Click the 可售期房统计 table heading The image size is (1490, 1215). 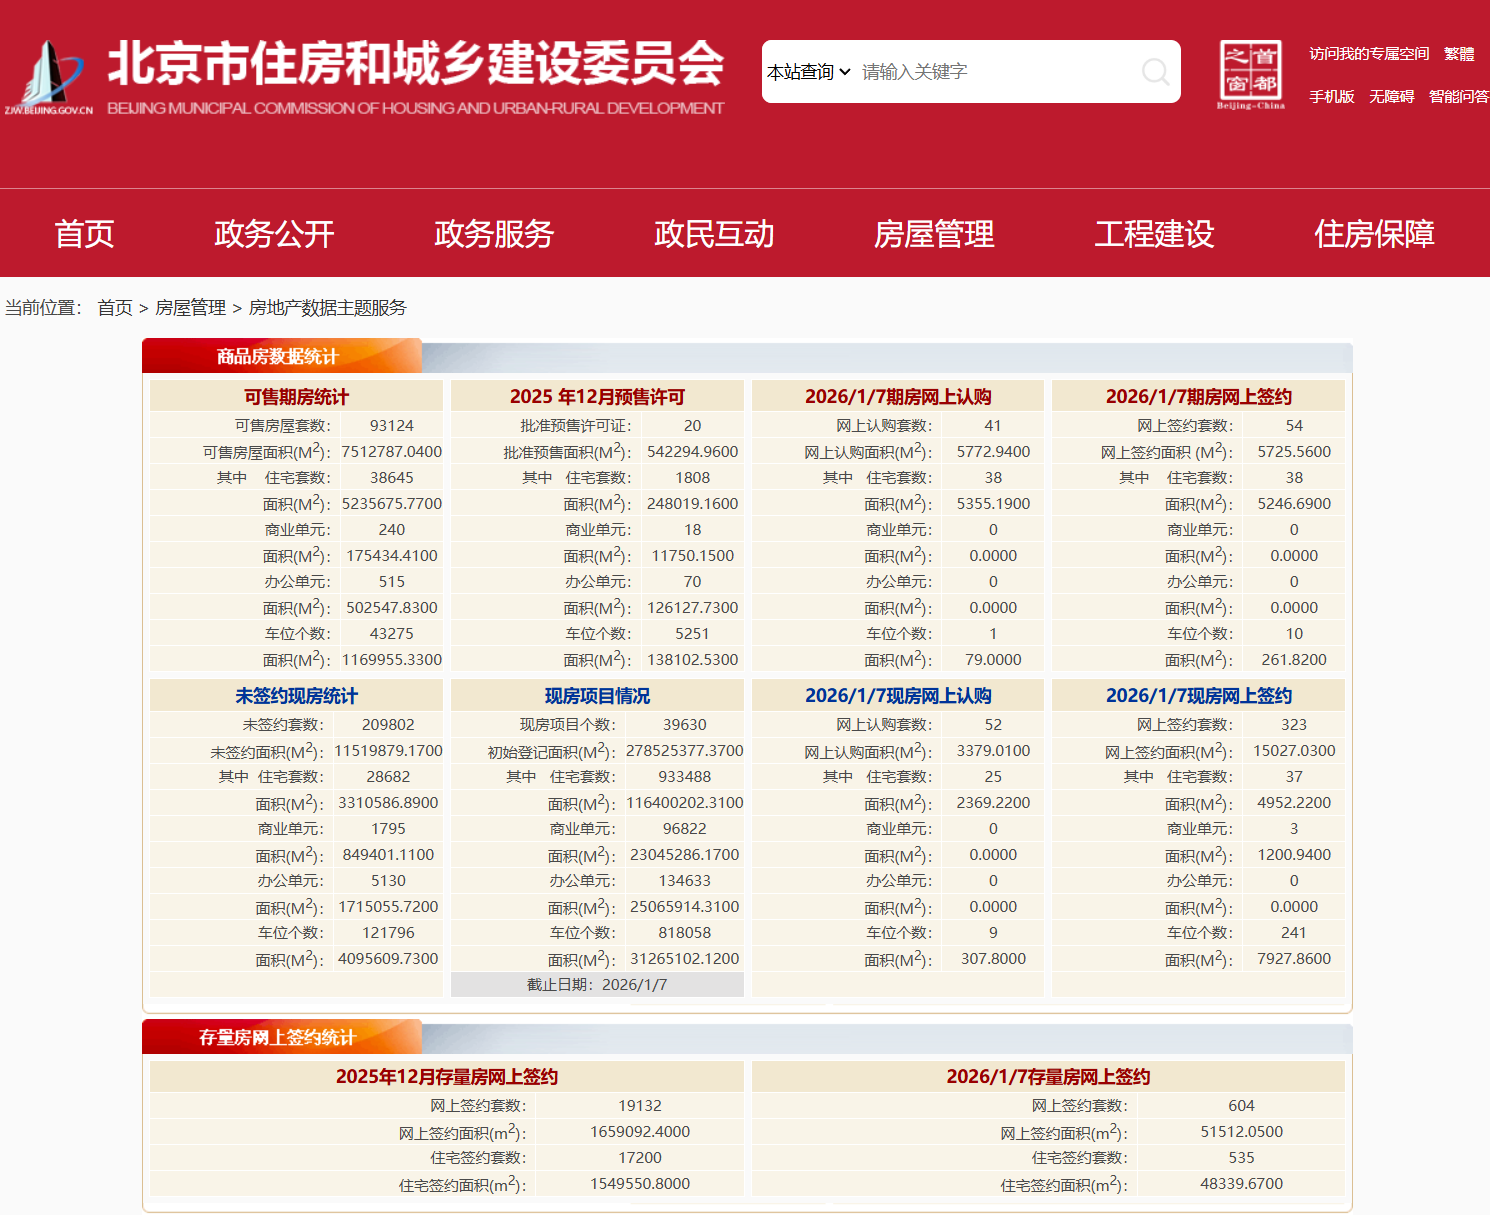point(296,397)
